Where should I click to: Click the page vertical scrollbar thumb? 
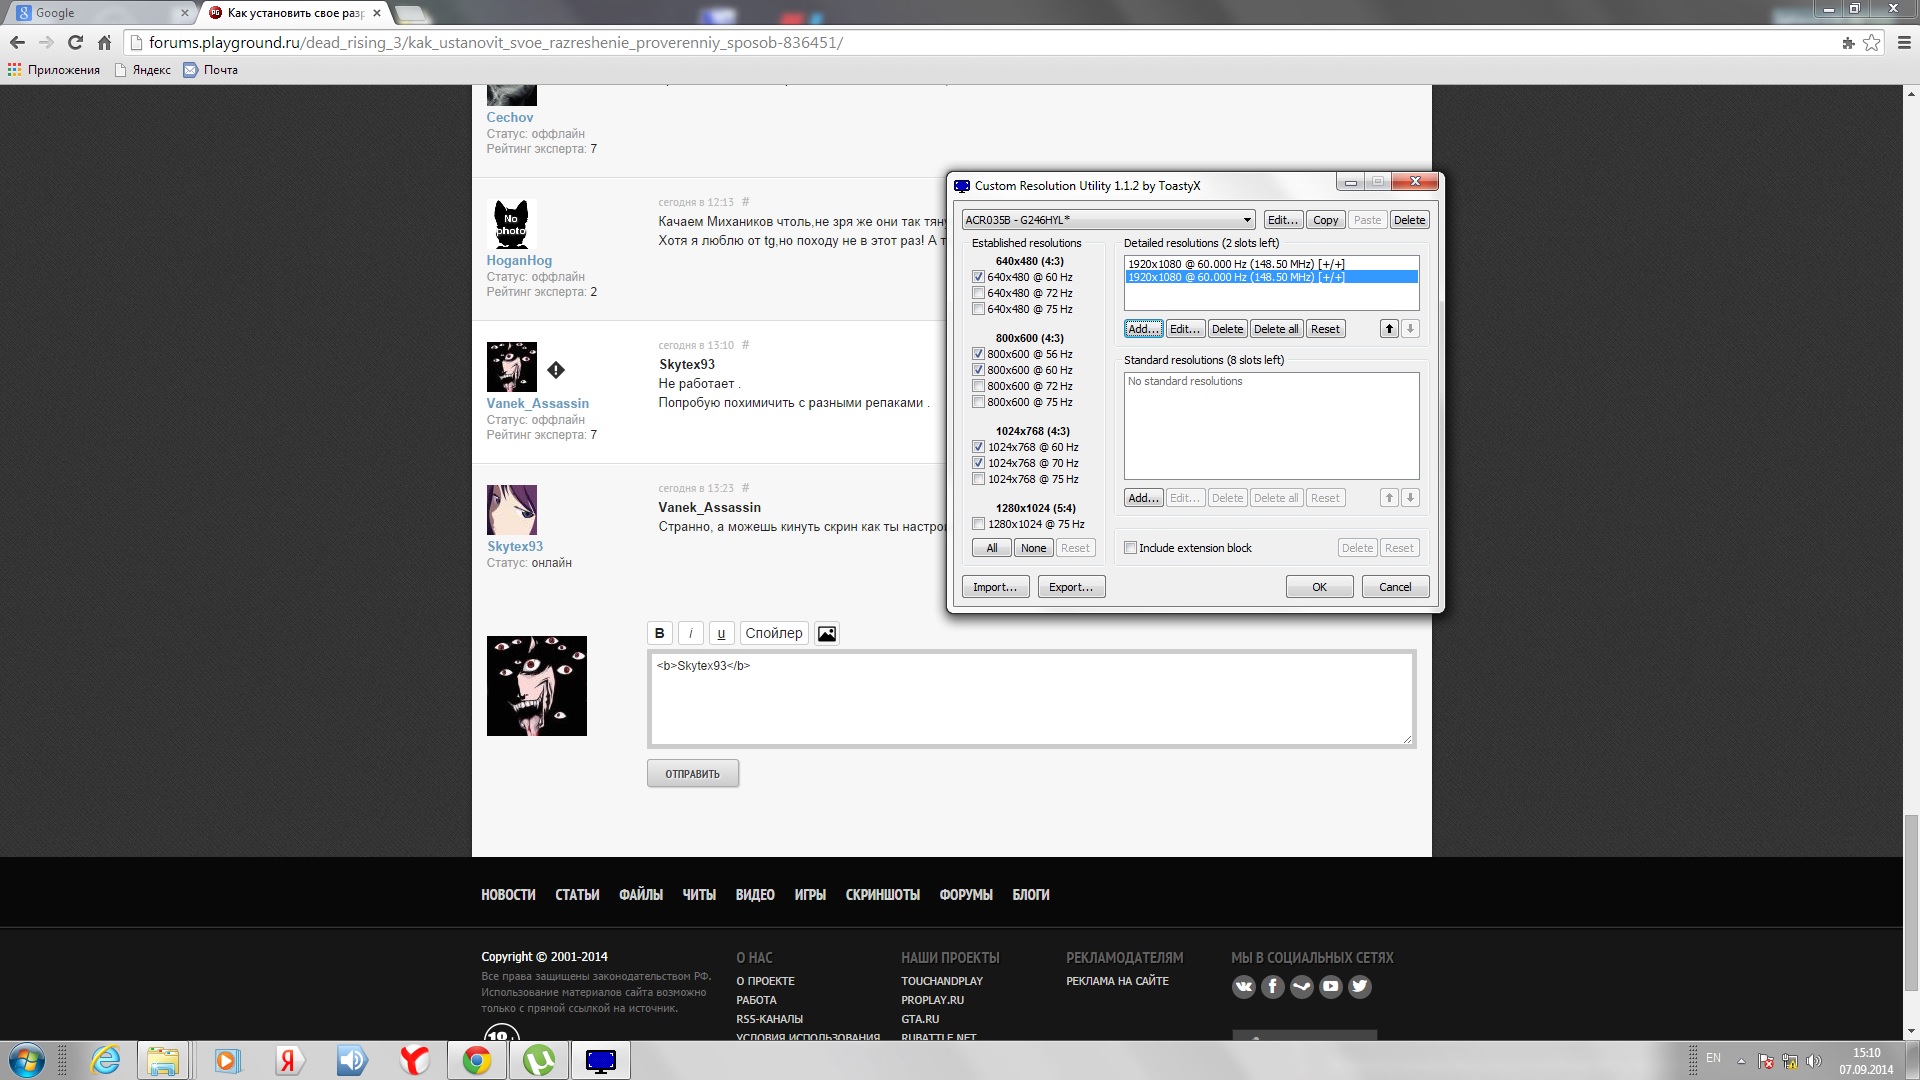[1911, 905]
